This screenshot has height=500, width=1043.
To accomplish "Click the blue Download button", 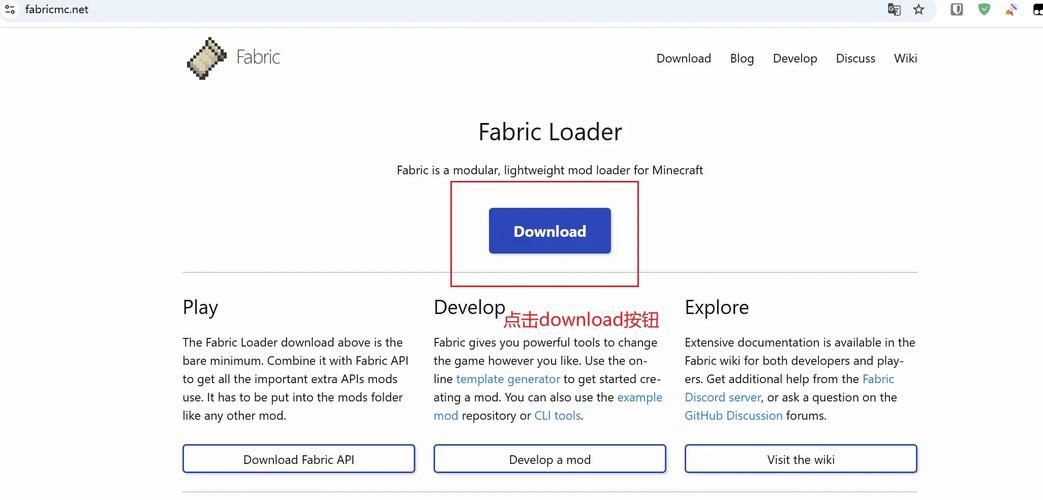I will (x=549, y=231).
